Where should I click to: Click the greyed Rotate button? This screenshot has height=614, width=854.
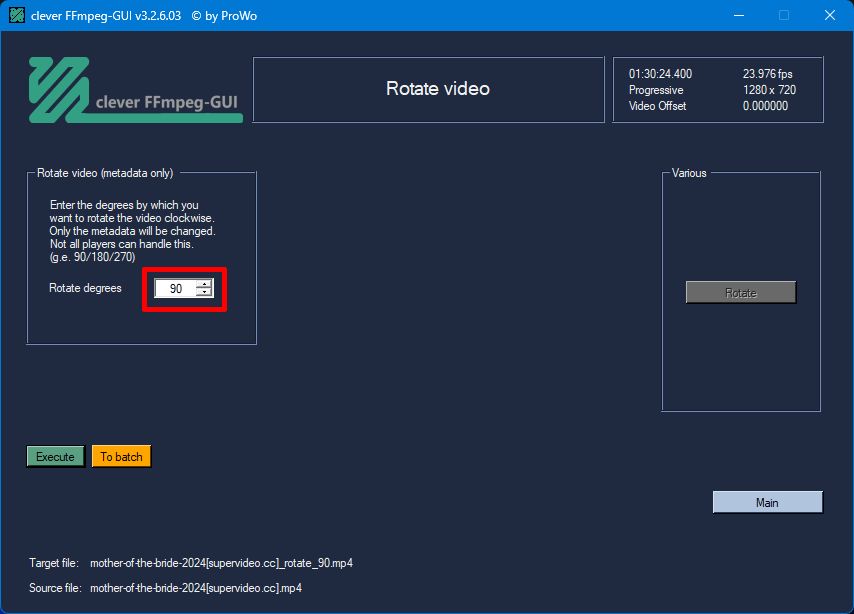[x=741, y=293]
